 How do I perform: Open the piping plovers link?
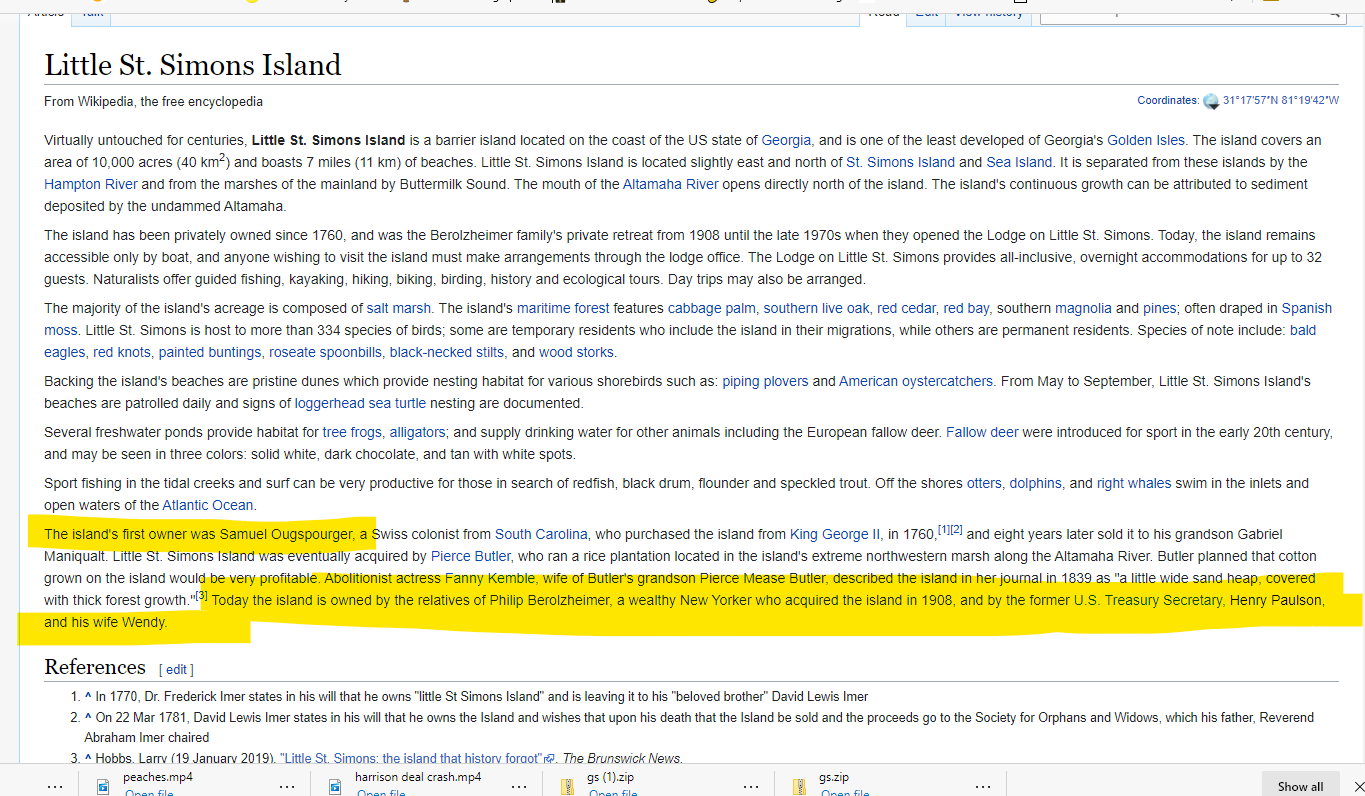click(765, 381)
